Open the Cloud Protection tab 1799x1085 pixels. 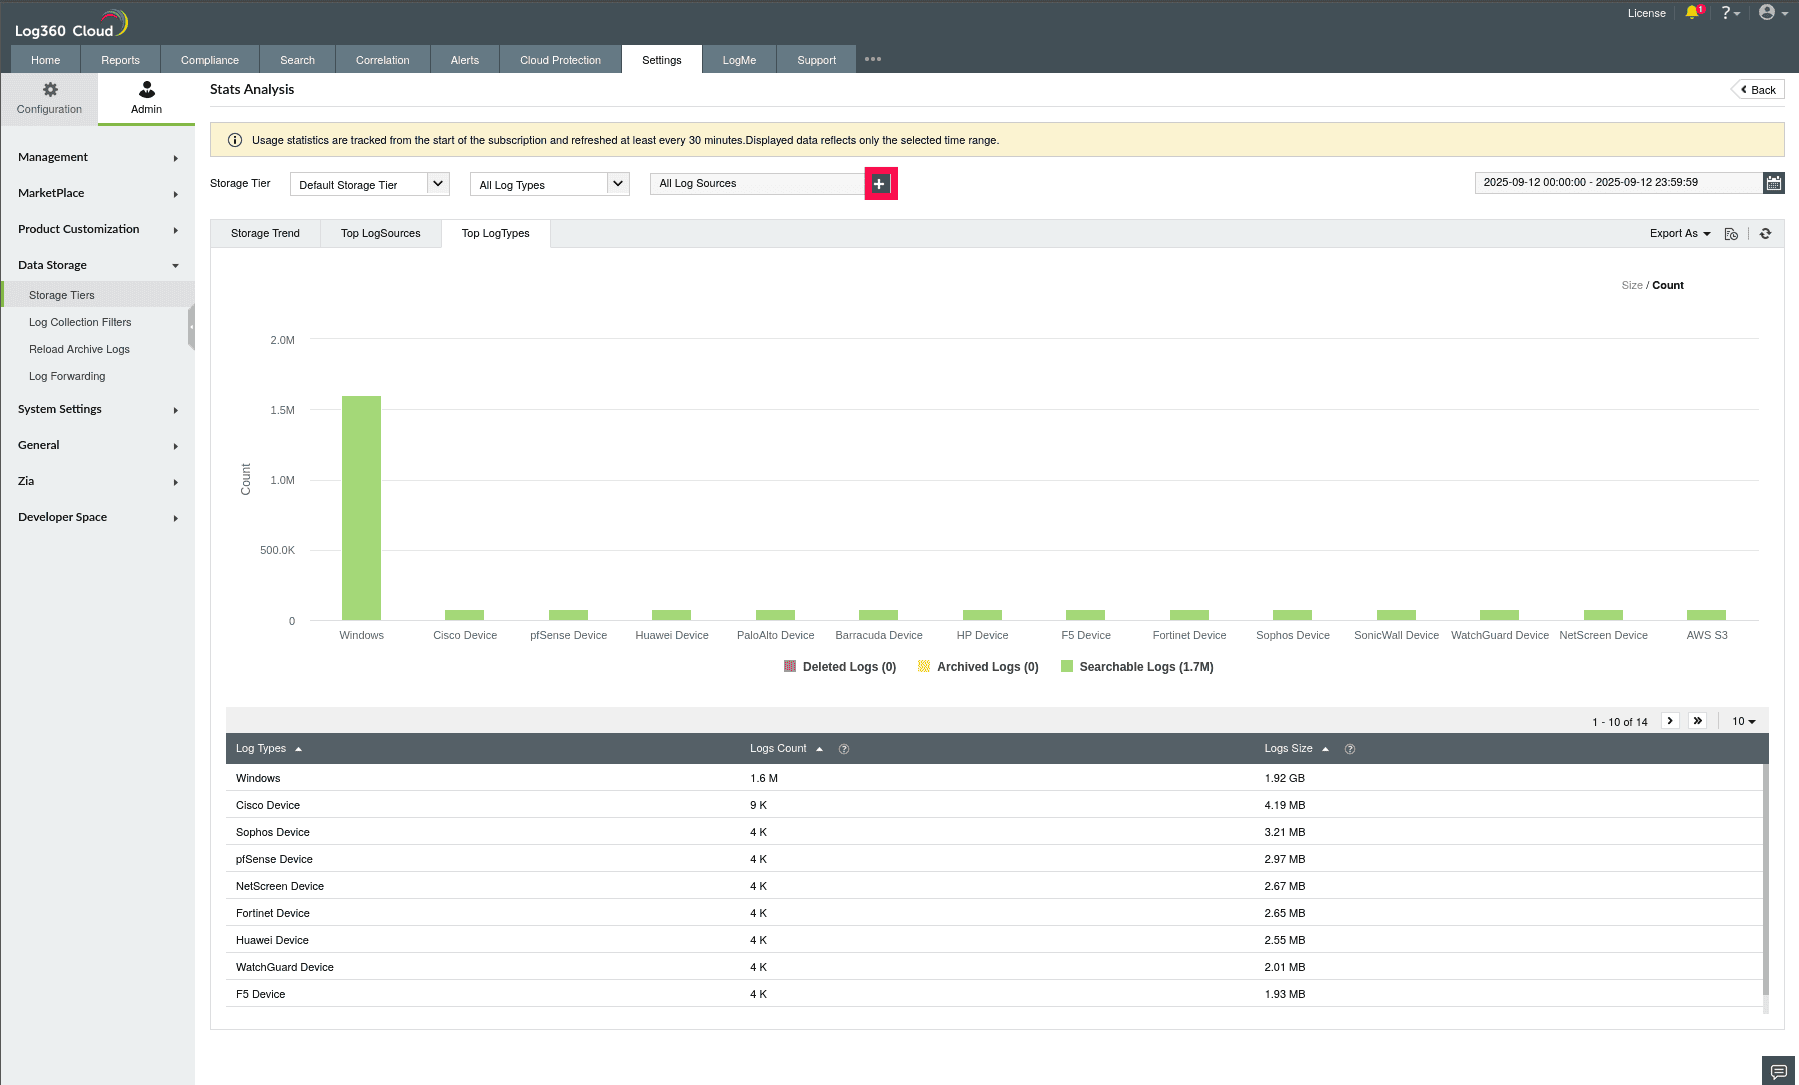click(561, 60)
